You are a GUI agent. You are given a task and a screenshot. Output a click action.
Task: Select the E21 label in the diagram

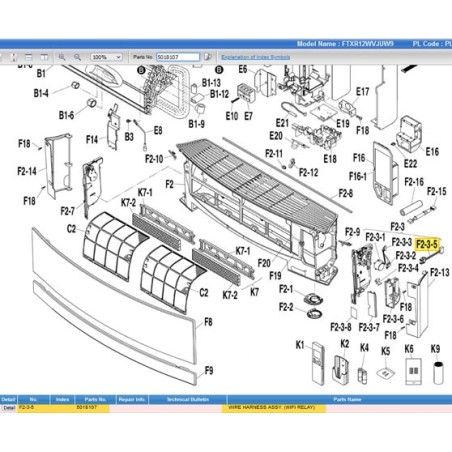click(x=282, y=123)
